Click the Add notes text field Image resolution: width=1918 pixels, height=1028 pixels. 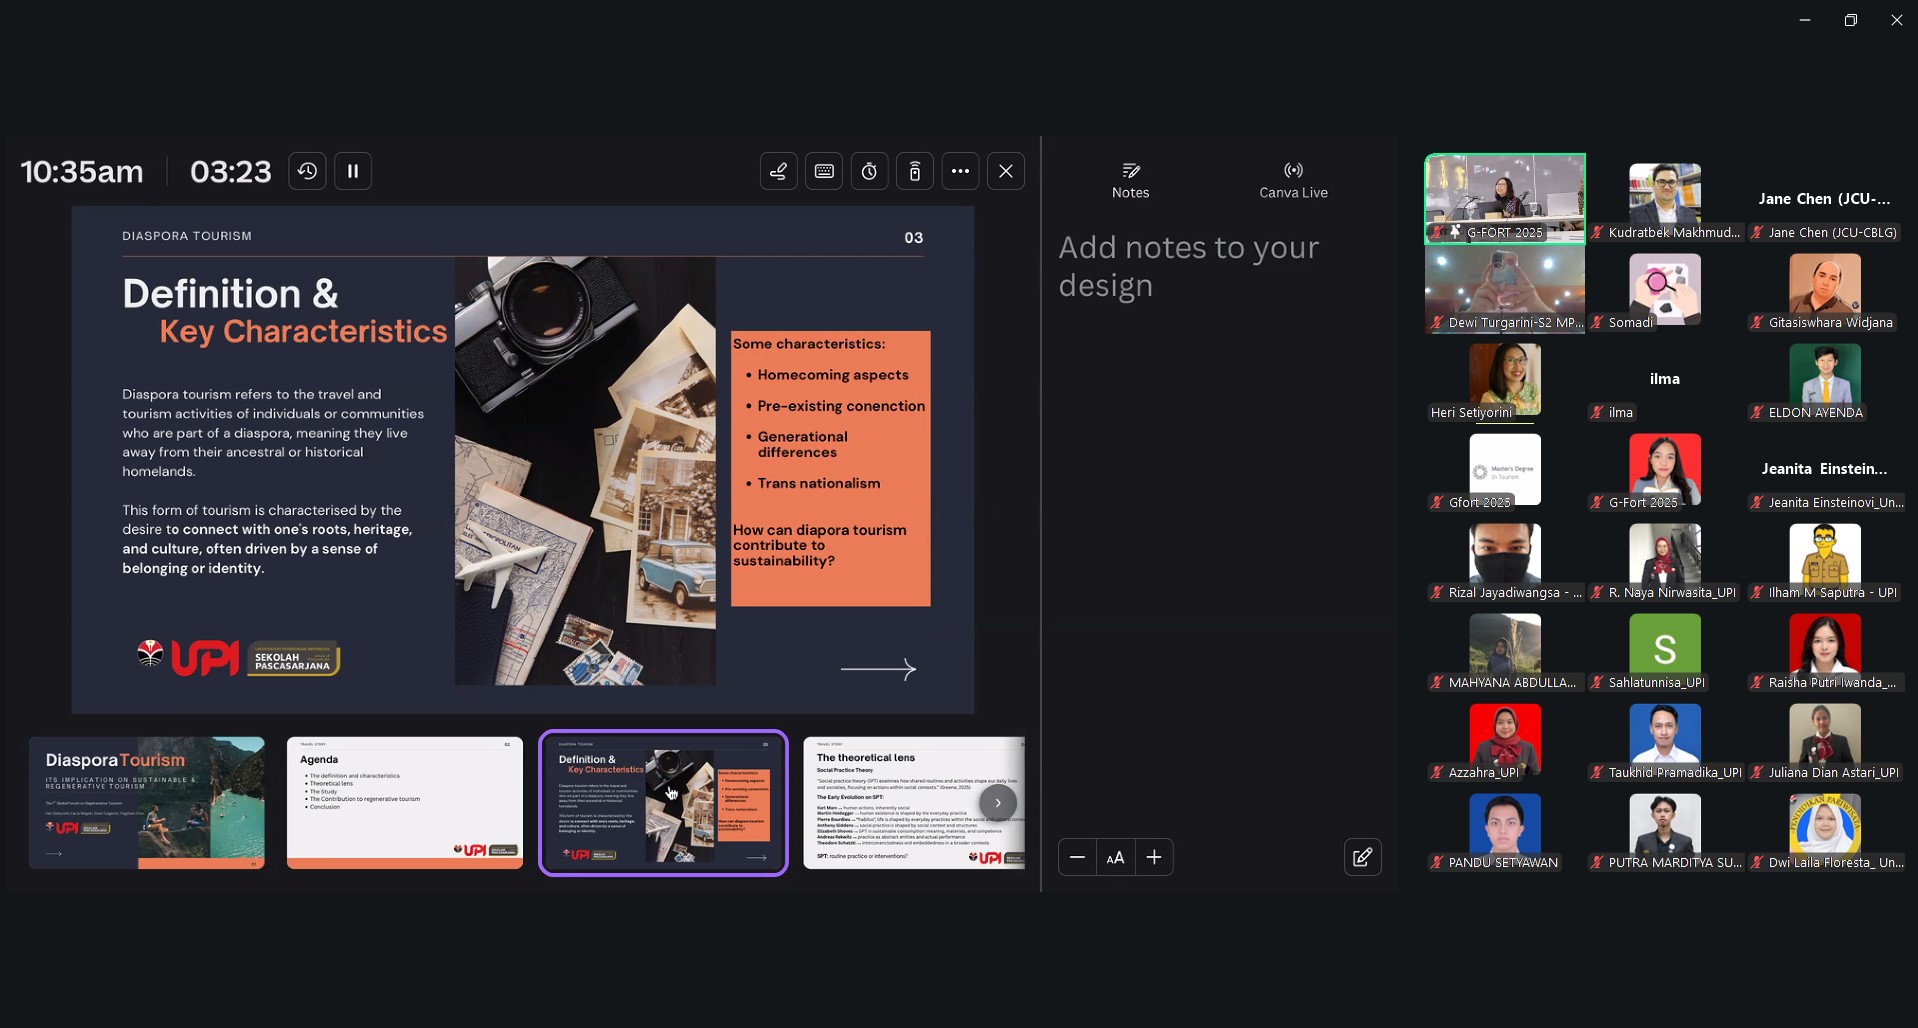pos(1188,266)
